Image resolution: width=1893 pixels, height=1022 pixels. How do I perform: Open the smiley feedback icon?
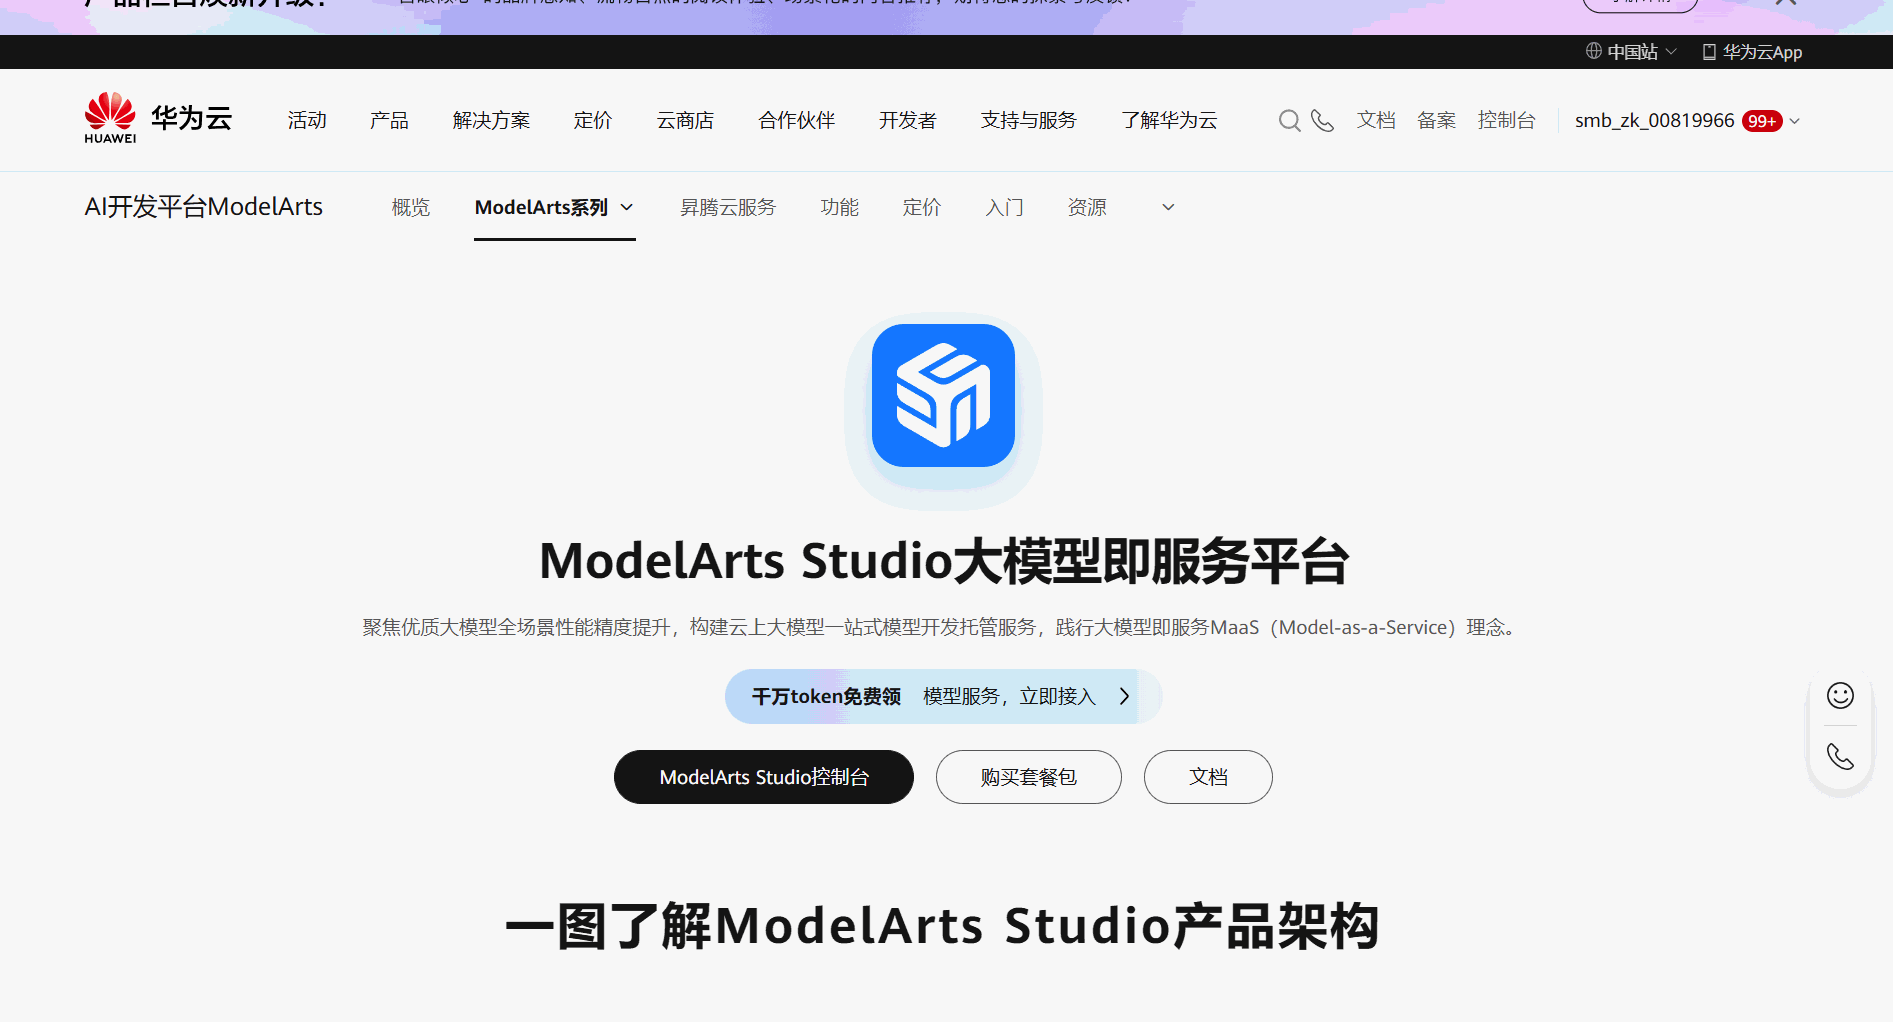pos(1840,695)
